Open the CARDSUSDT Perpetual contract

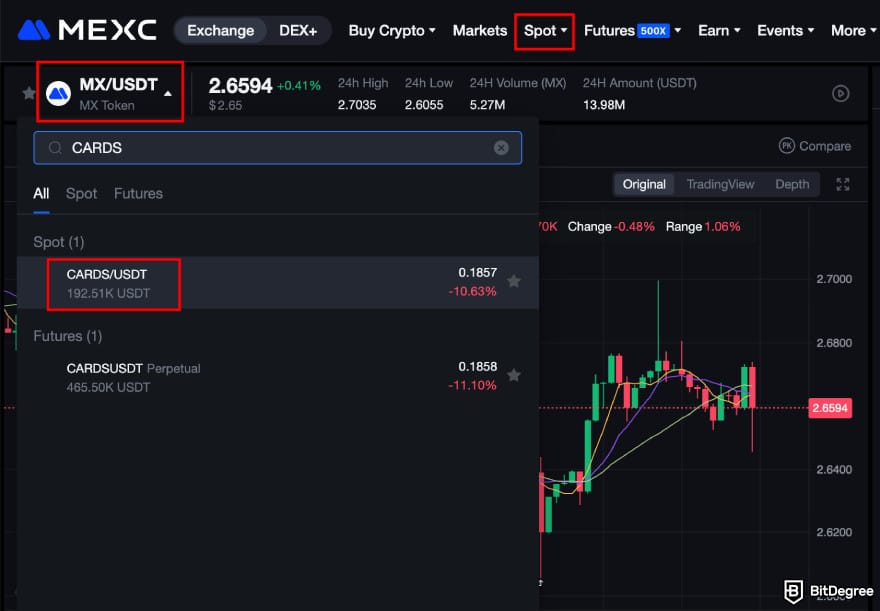(278, 376)
